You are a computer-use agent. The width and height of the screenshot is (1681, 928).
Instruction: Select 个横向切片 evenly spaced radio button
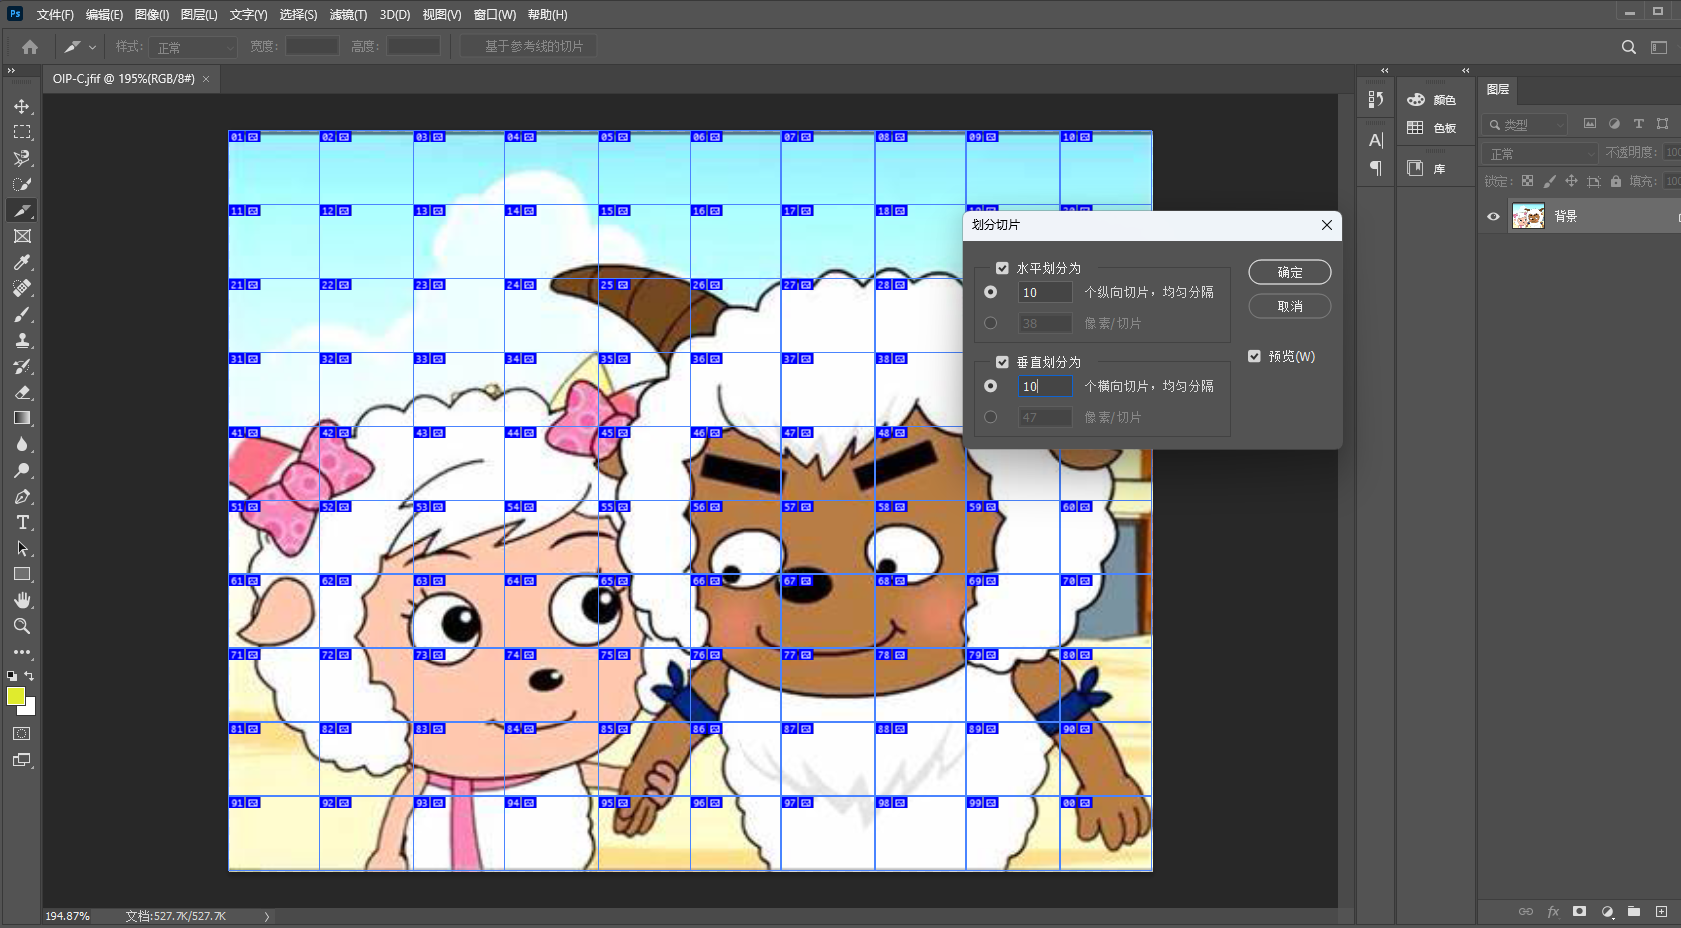[990, 386]
